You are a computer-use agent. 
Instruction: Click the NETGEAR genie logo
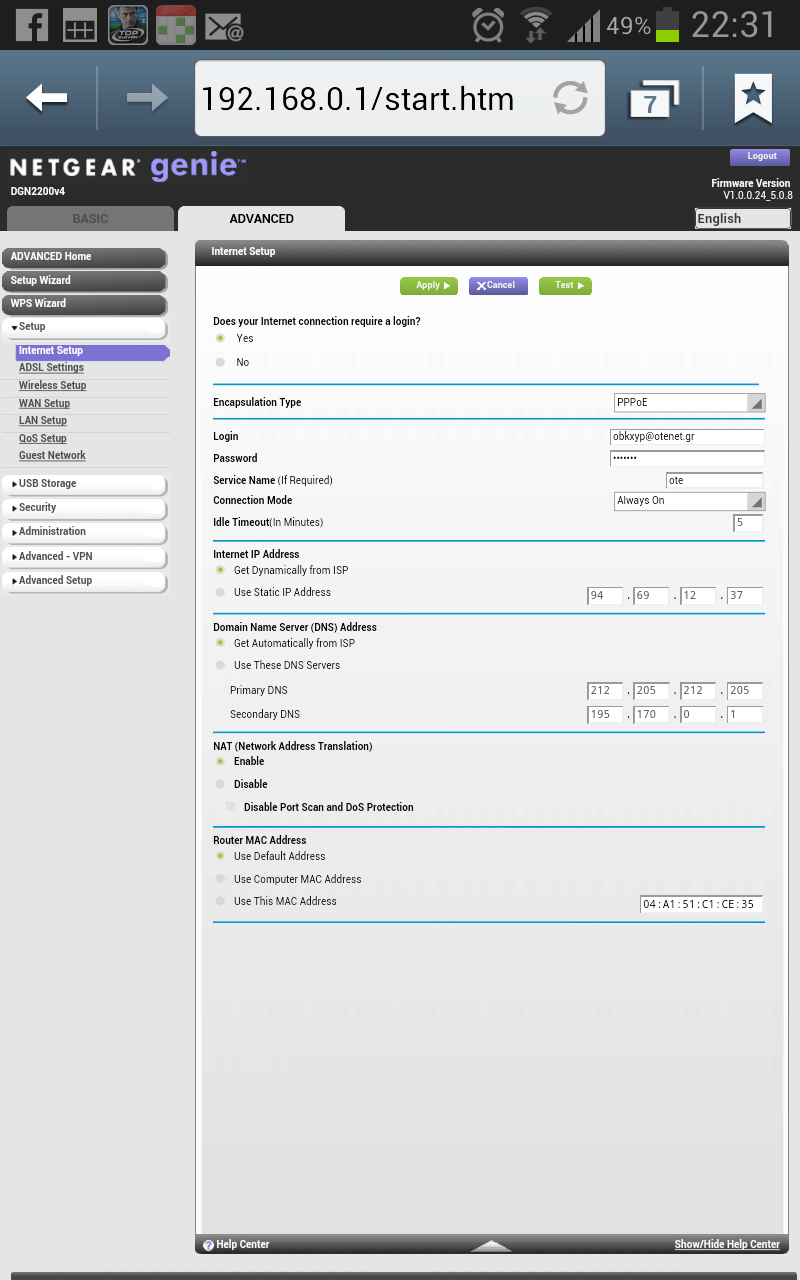point(128,167)
